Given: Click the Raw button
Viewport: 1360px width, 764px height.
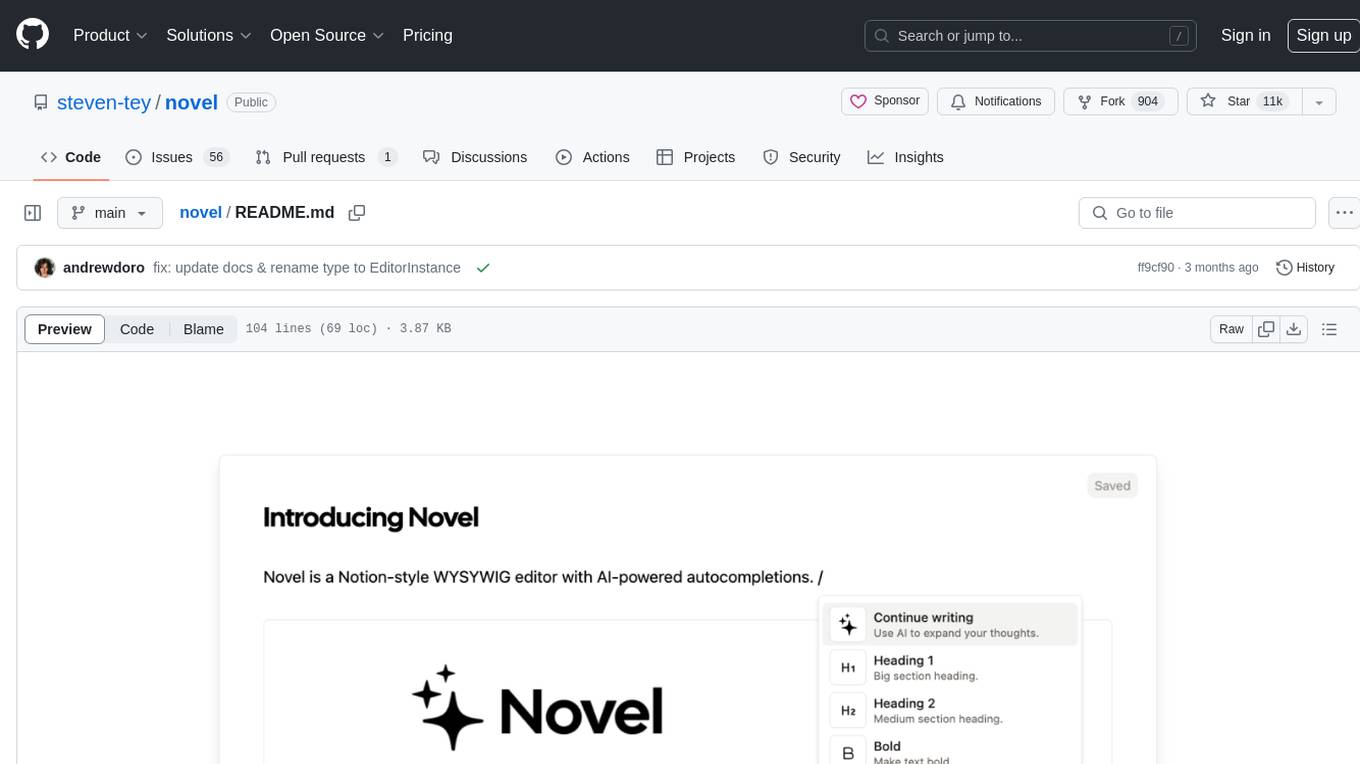Looking at the screenshot, I should point(1231,329).
